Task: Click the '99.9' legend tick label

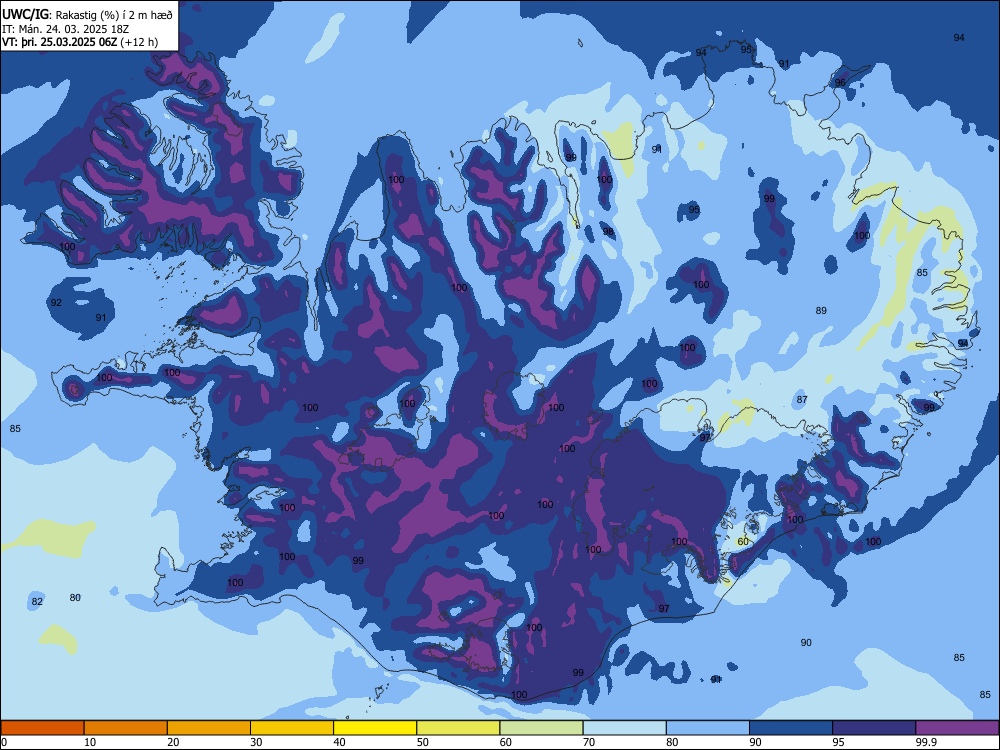Action: tap(926, 742)
